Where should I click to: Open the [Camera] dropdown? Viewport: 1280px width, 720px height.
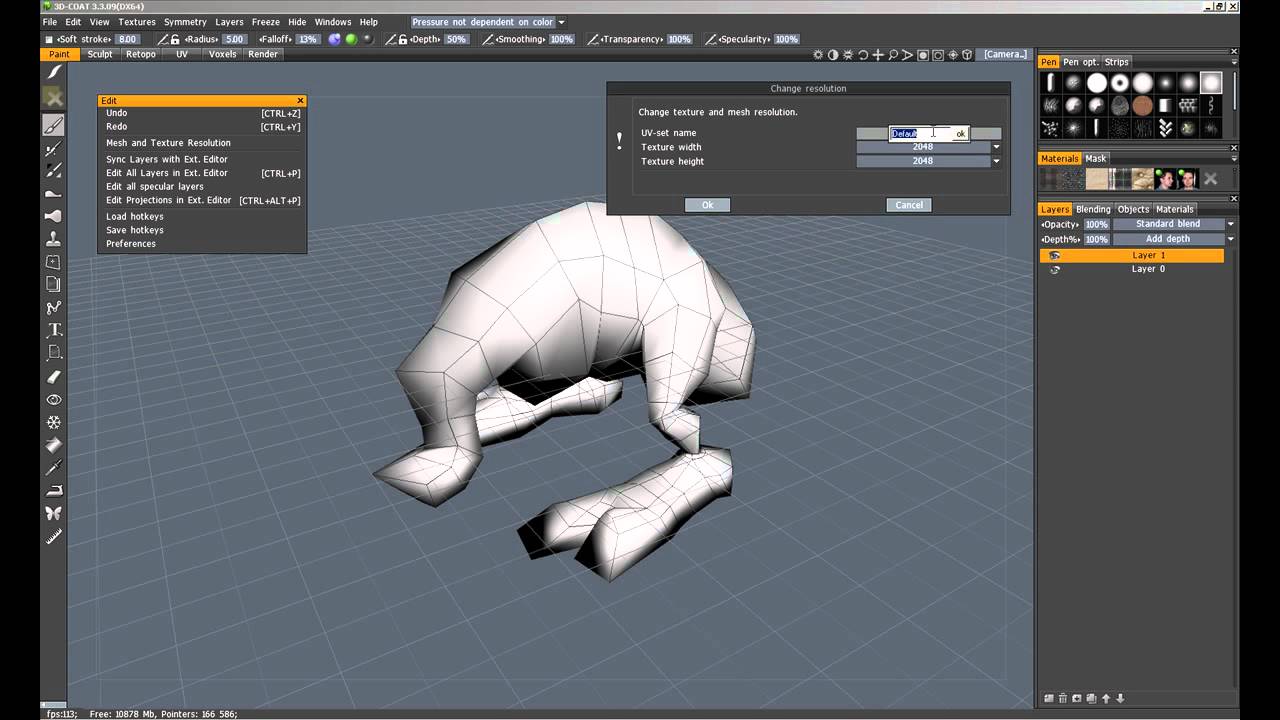(x=1005, y=55)
